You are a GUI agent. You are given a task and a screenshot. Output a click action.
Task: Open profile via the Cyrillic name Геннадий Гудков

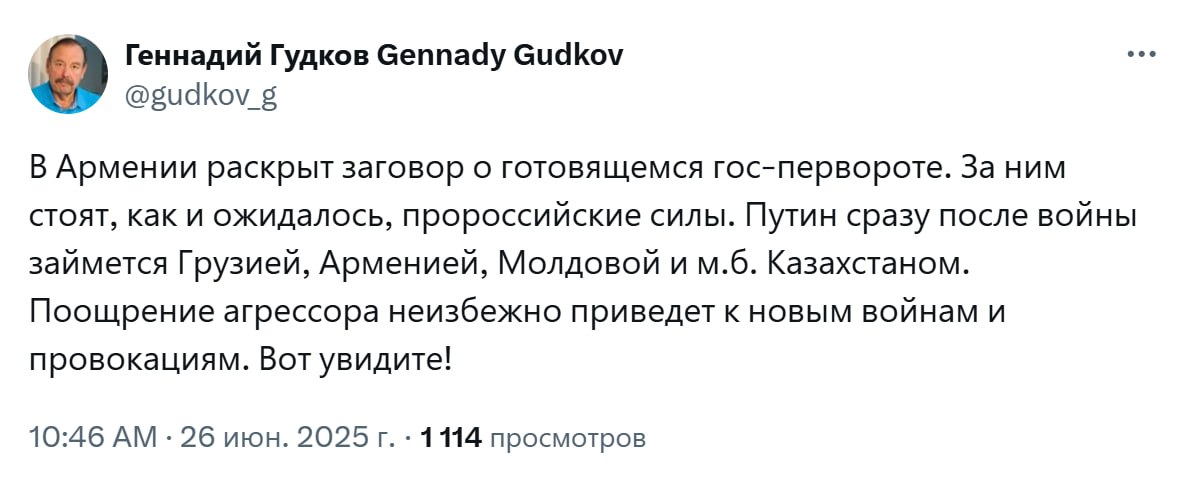coord(249,55)
